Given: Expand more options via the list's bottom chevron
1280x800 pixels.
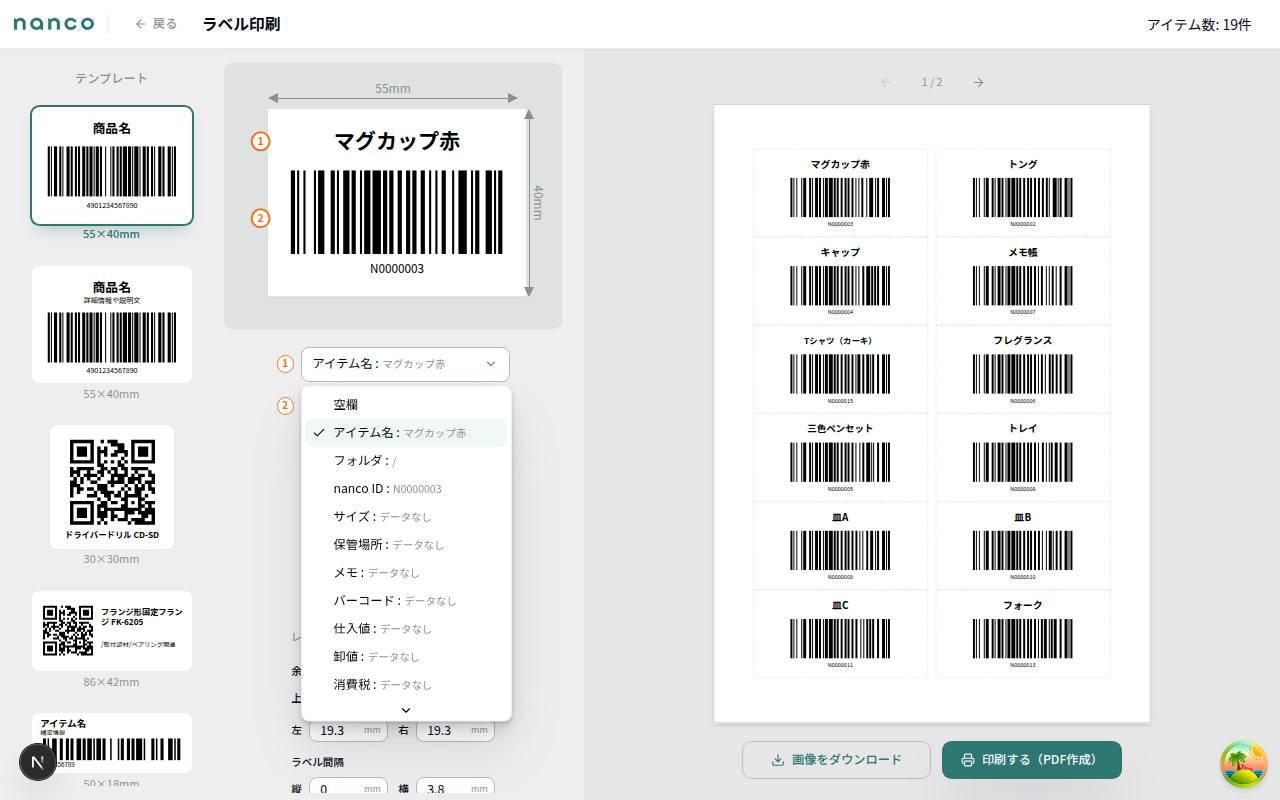Looking at the screenshot, I should 406,710.
